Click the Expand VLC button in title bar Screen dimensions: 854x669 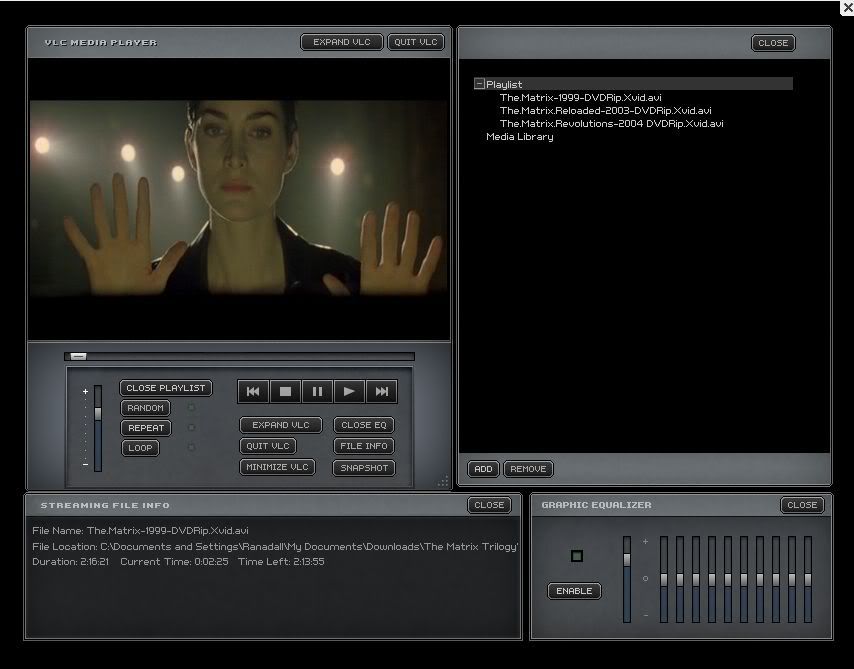(342, 42)
